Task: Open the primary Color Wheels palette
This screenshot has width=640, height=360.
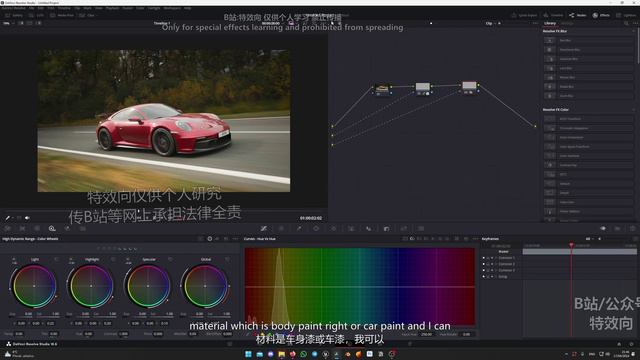Action: tap(37, 229)
